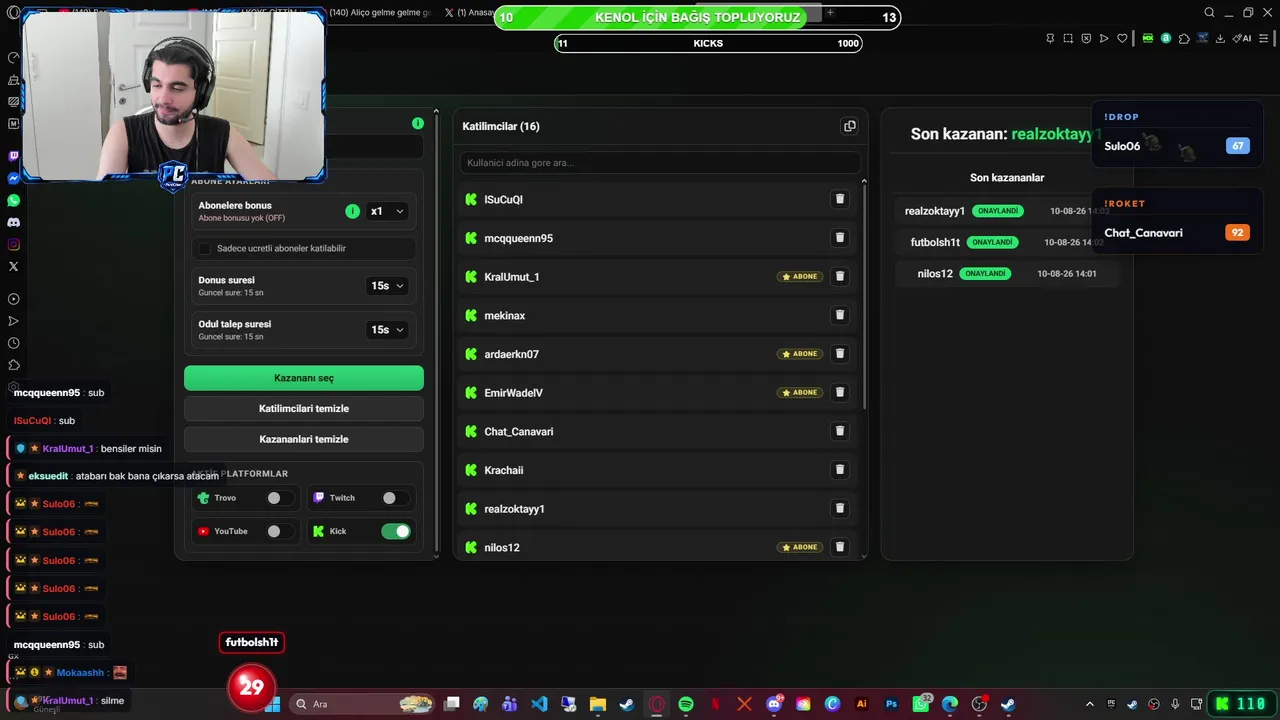Open the Odul talep suresi 15s dropdown
This screenshot has width=1280, height=720.
(x=387, y=330)
